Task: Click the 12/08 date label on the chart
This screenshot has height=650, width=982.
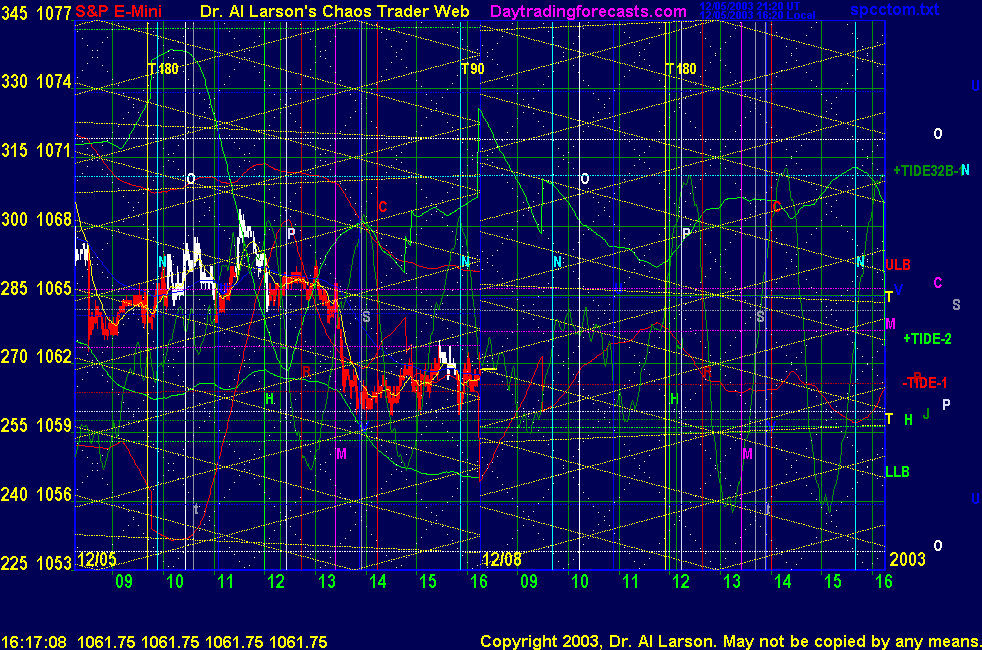Action: pyautogui.click(x=501, y=559)
